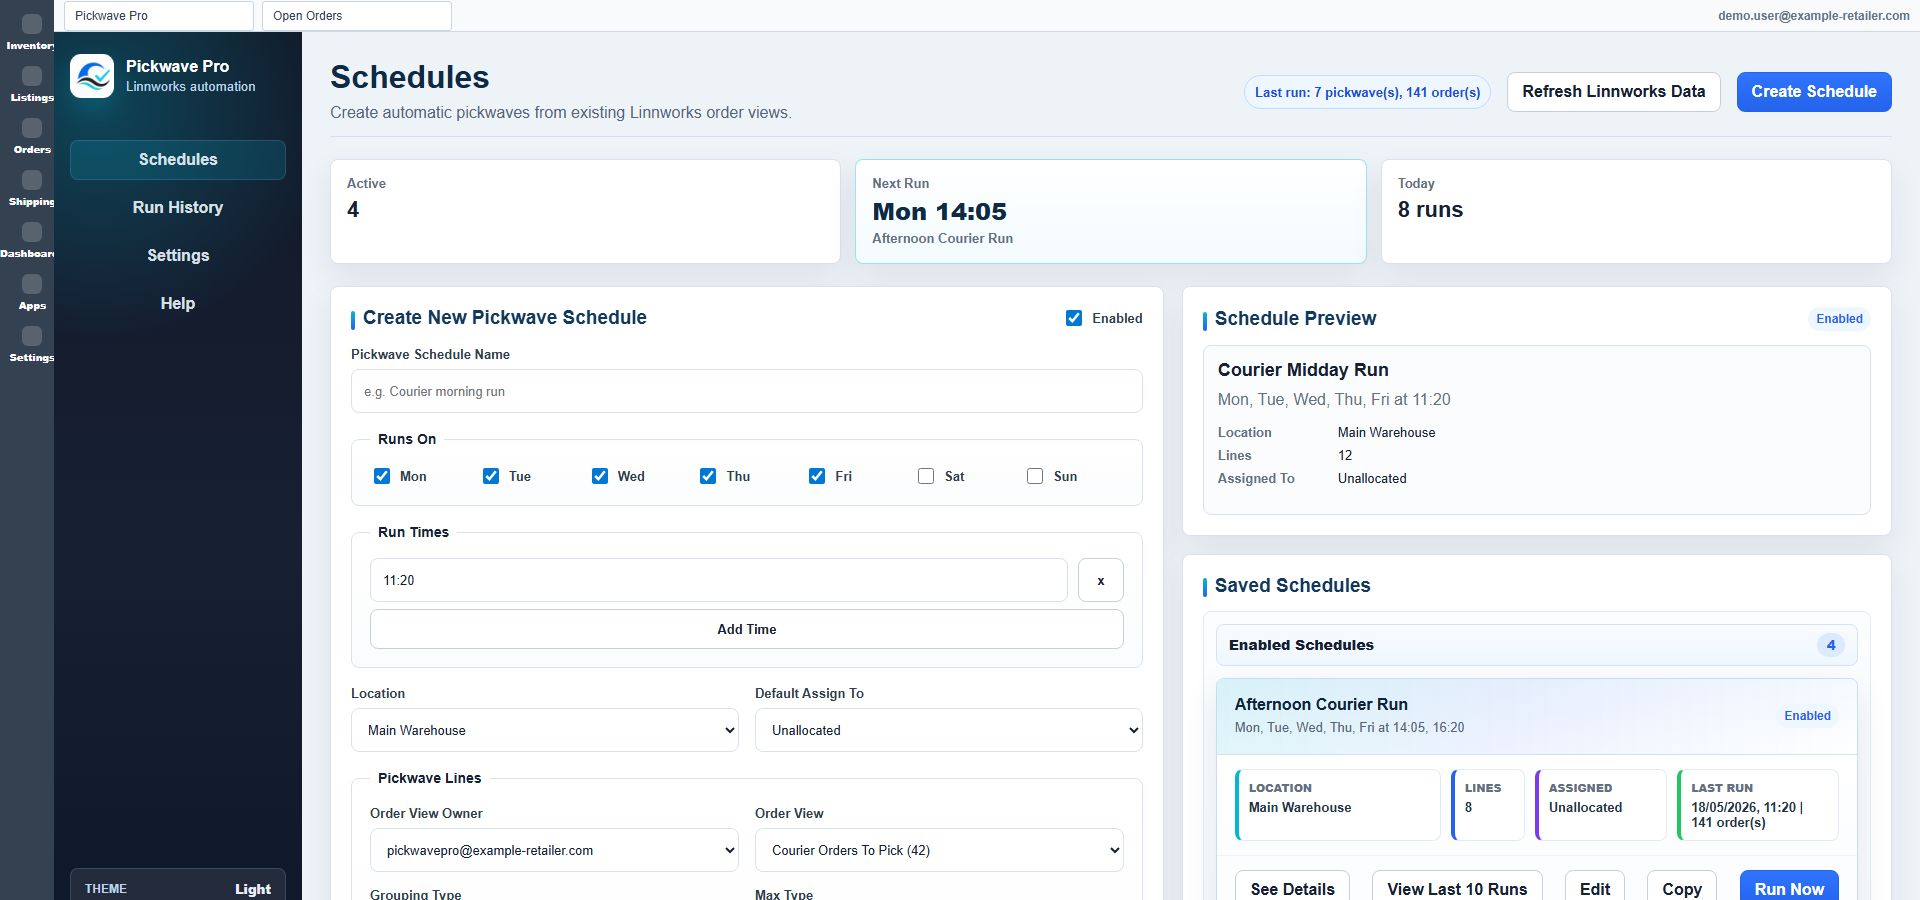Screen dimensions: 1920x900
Task: Click the Afternoon Courier Run schedule title
Action: [1320, 704]
